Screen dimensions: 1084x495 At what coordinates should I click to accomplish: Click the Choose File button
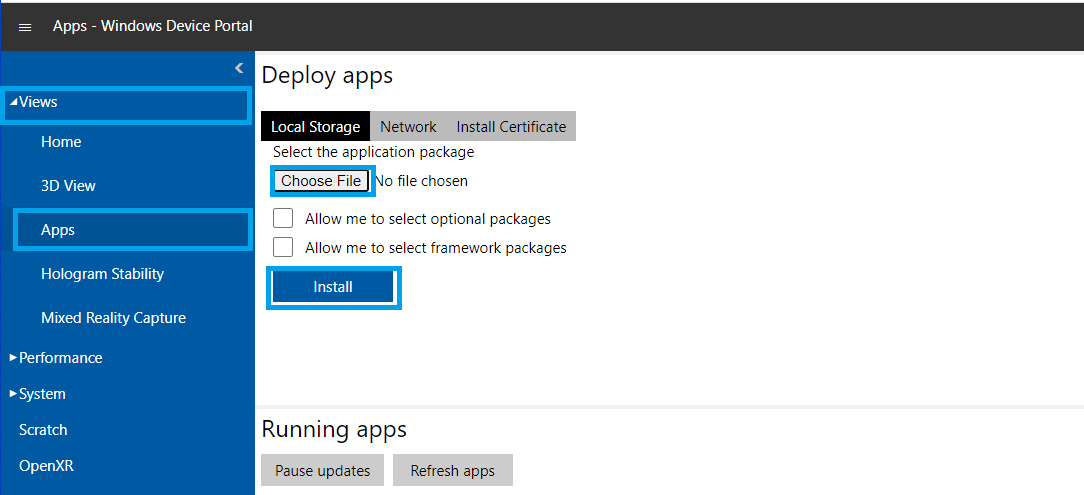pyautogui.click(x=321, y=180)
